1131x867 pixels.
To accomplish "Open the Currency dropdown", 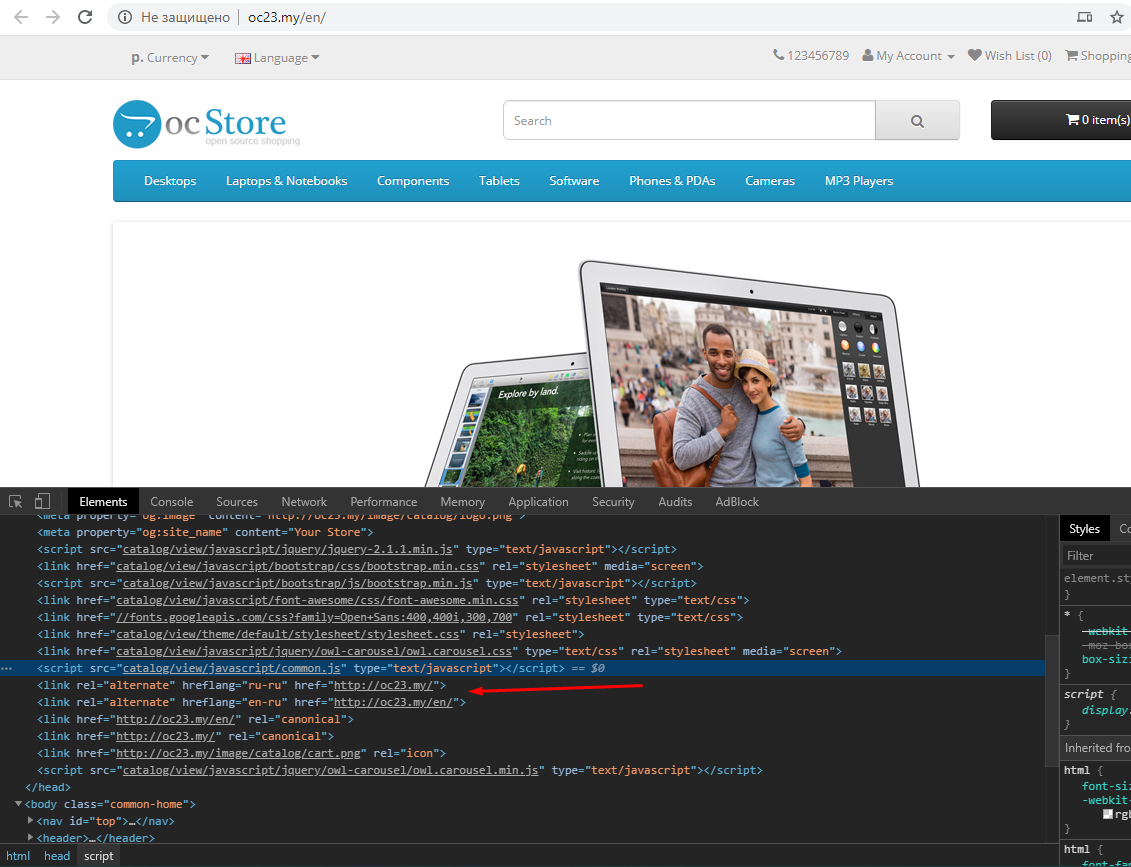I will point(170,58).
